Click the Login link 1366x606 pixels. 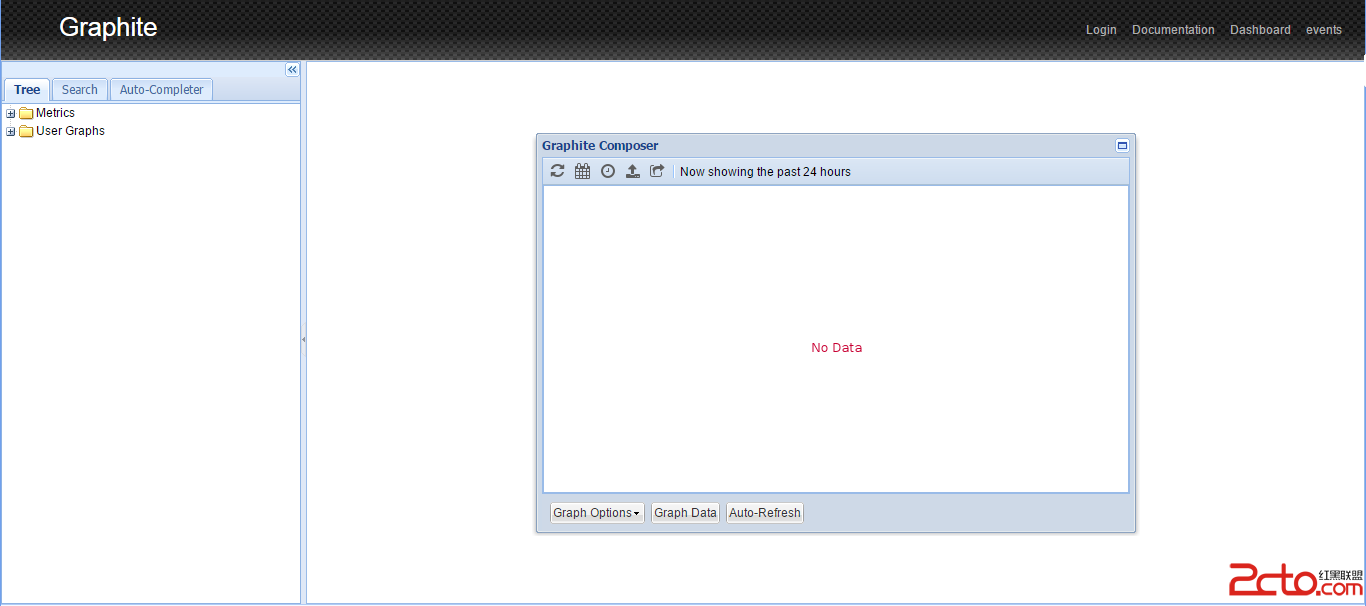pos(1101,30)
